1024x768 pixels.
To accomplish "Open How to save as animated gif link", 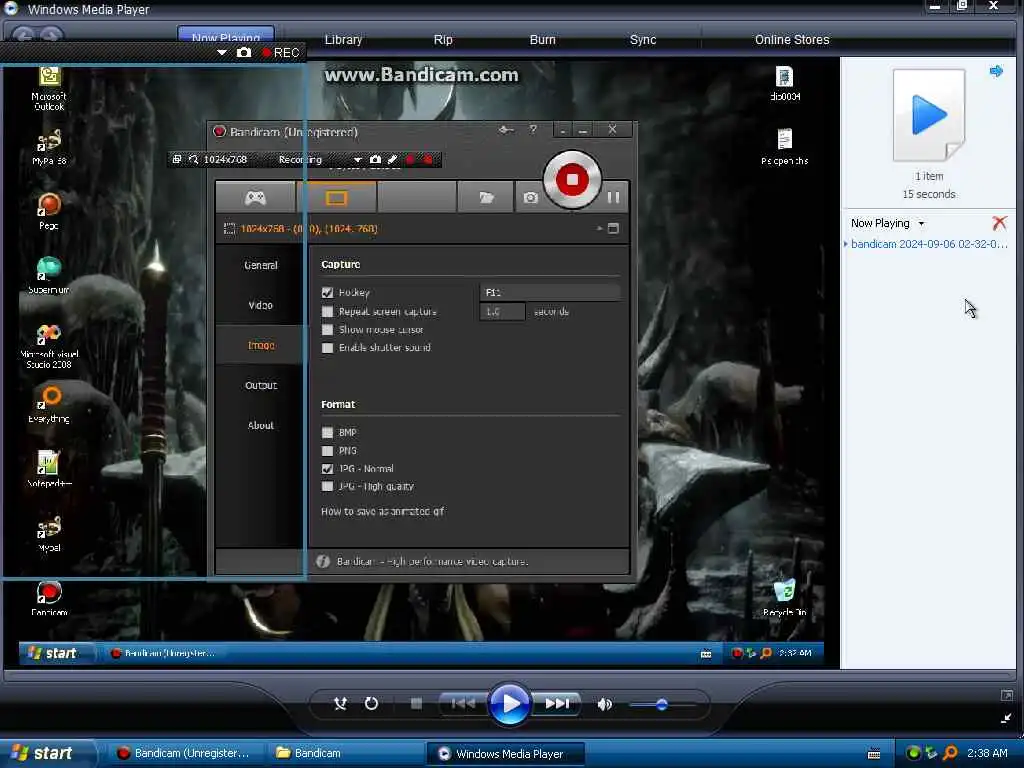I will [382, 511].
